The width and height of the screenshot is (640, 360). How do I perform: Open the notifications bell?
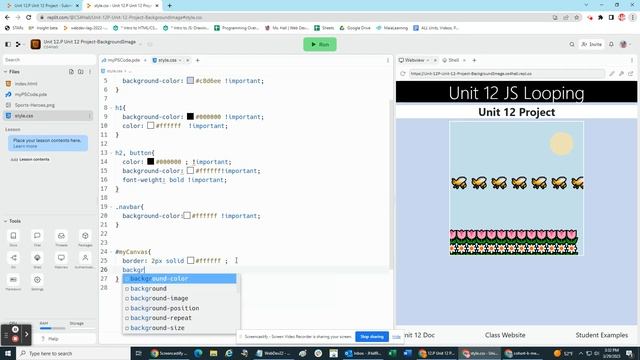(611, 44)
